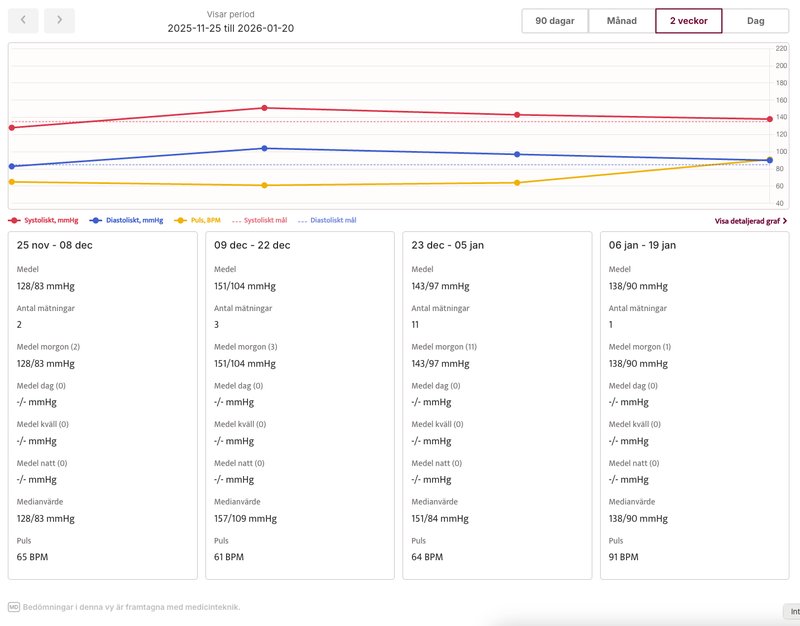Screen dimensions: 800x626
Task: Click the Bedömningar i denna vy disclaimer text
Action: click(132, 607)
